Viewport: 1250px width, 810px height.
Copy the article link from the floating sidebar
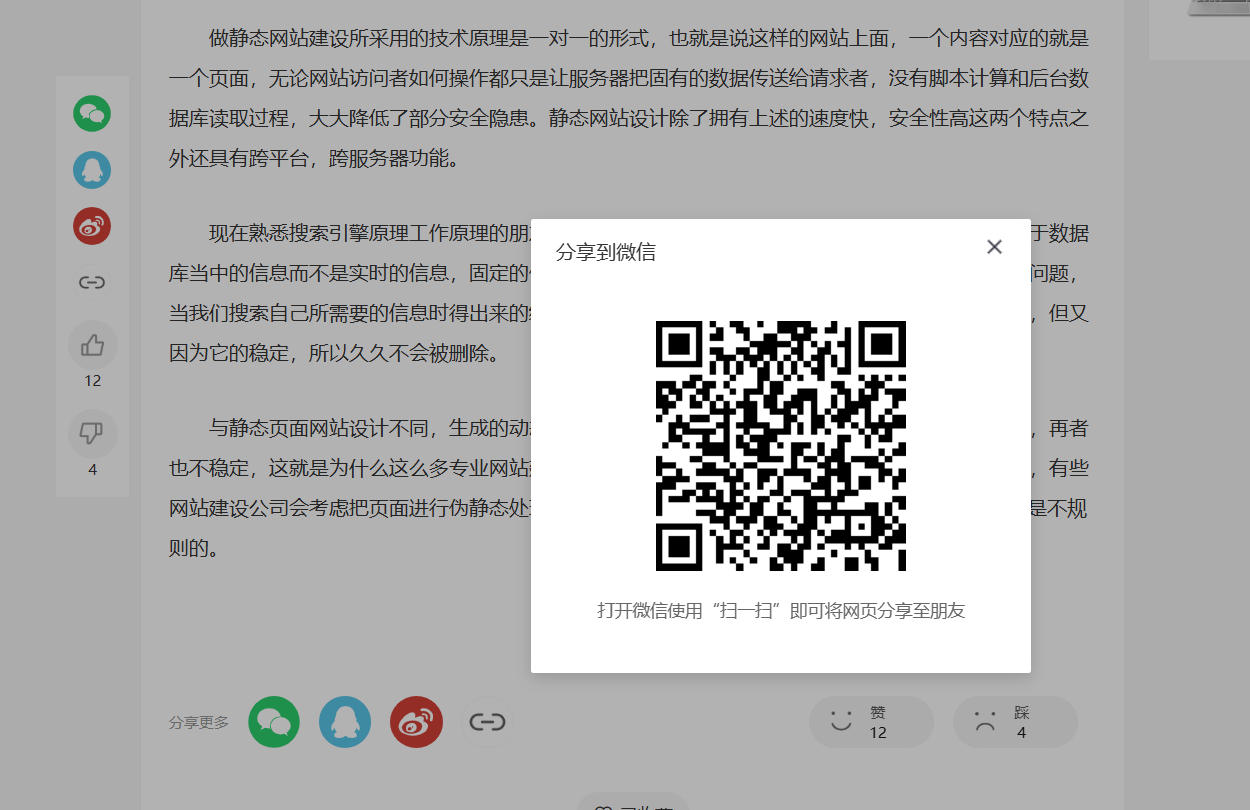coord(92,282)
